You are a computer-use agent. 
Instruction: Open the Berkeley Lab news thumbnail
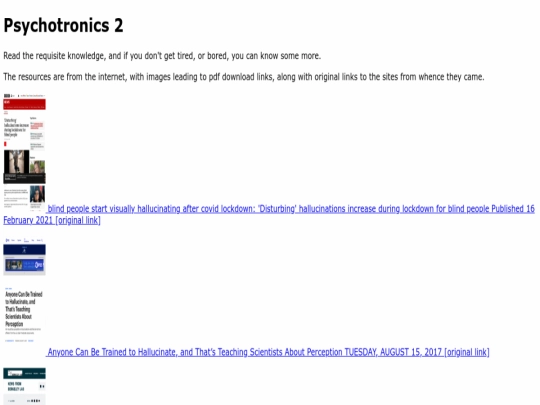[24, 386]
